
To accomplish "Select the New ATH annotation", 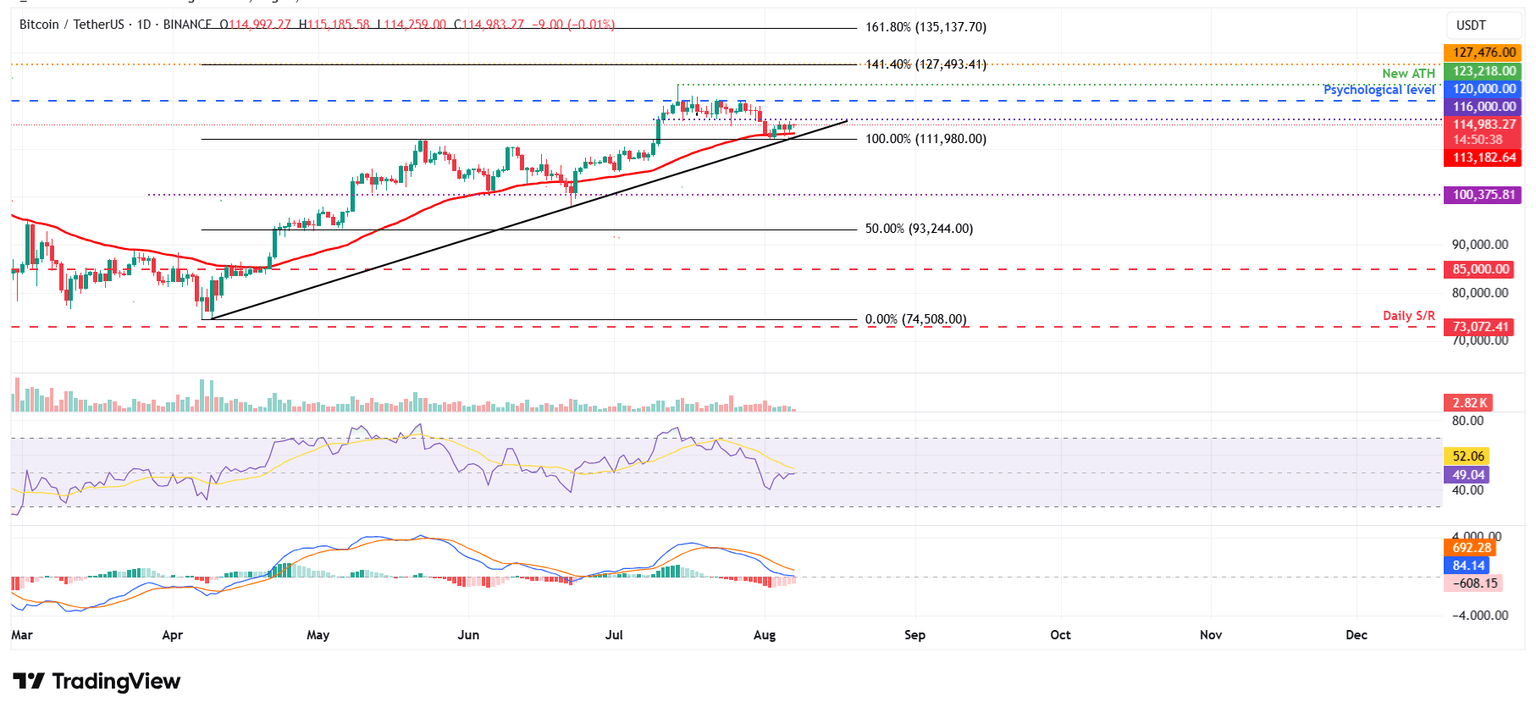I will click(x=1411, y=73).
